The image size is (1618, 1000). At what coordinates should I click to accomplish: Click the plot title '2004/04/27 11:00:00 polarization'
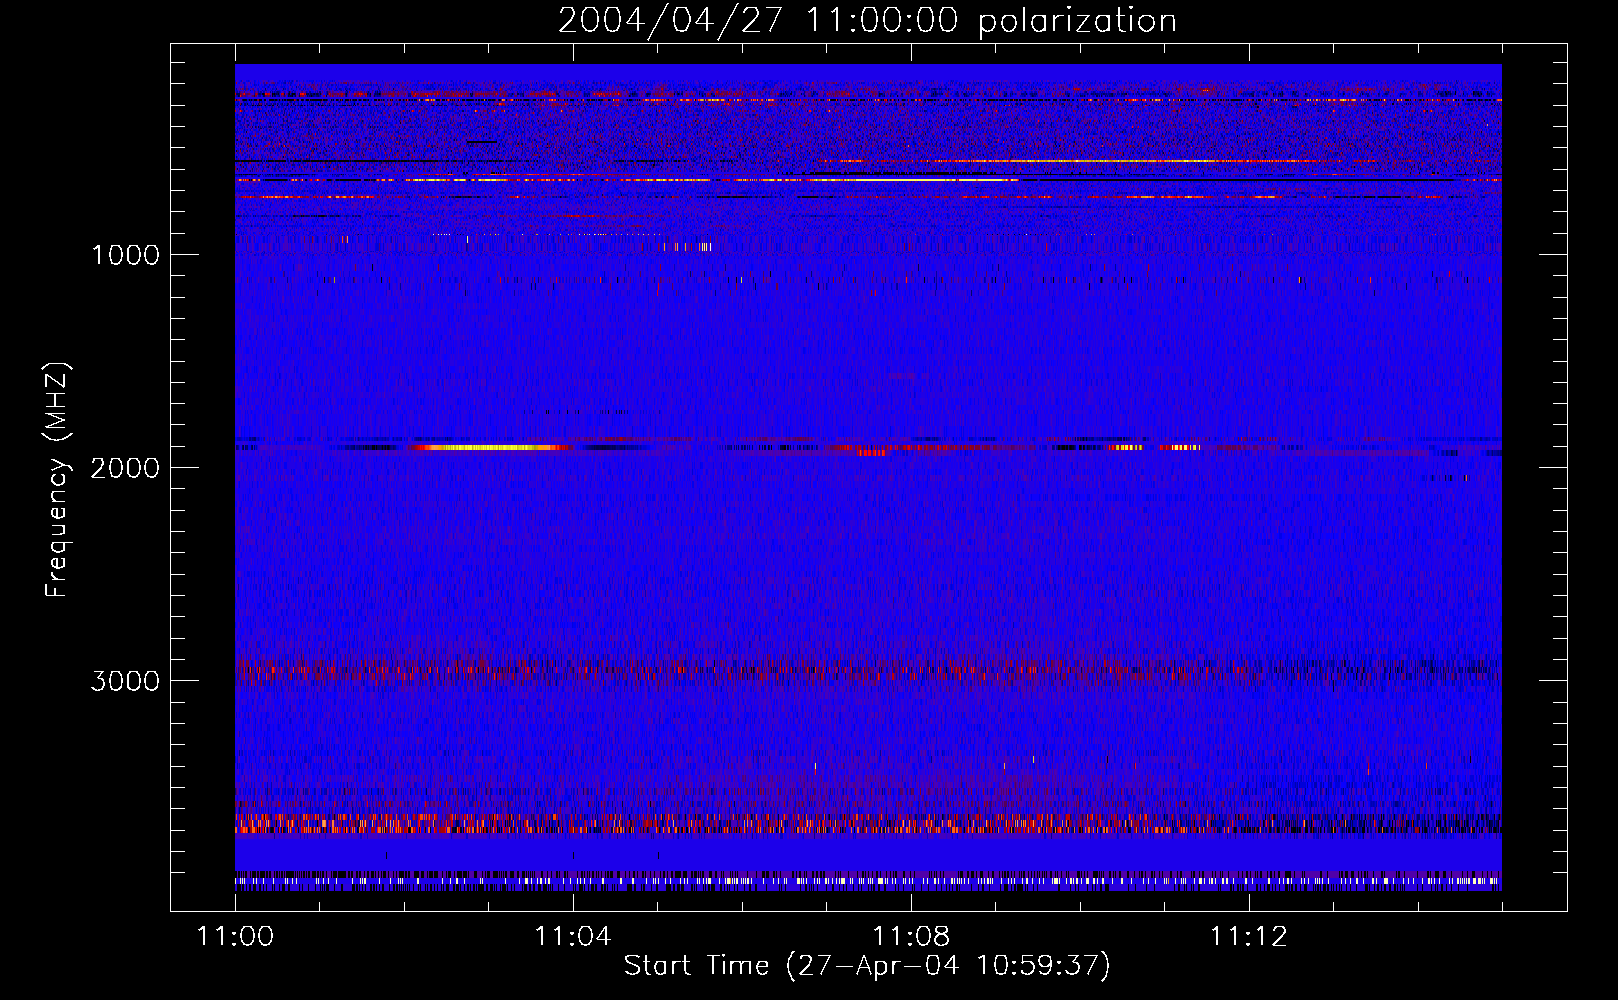(867, 21)
